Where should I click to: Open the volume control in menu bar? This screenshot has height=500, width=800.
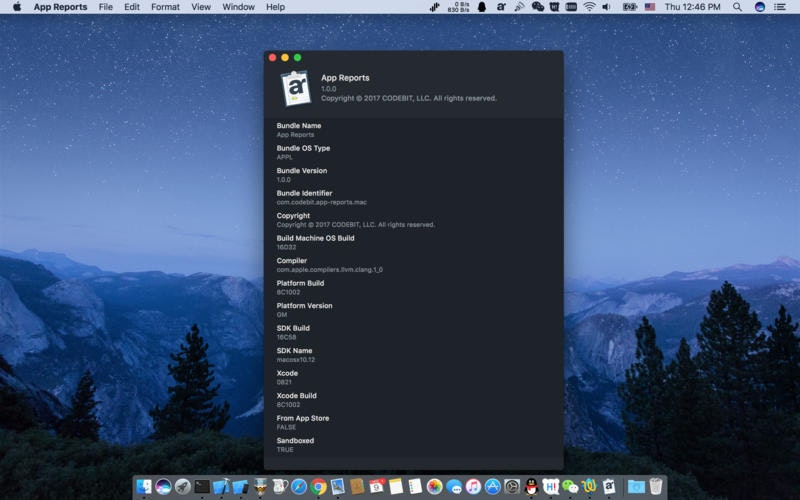tap(607, 7)
